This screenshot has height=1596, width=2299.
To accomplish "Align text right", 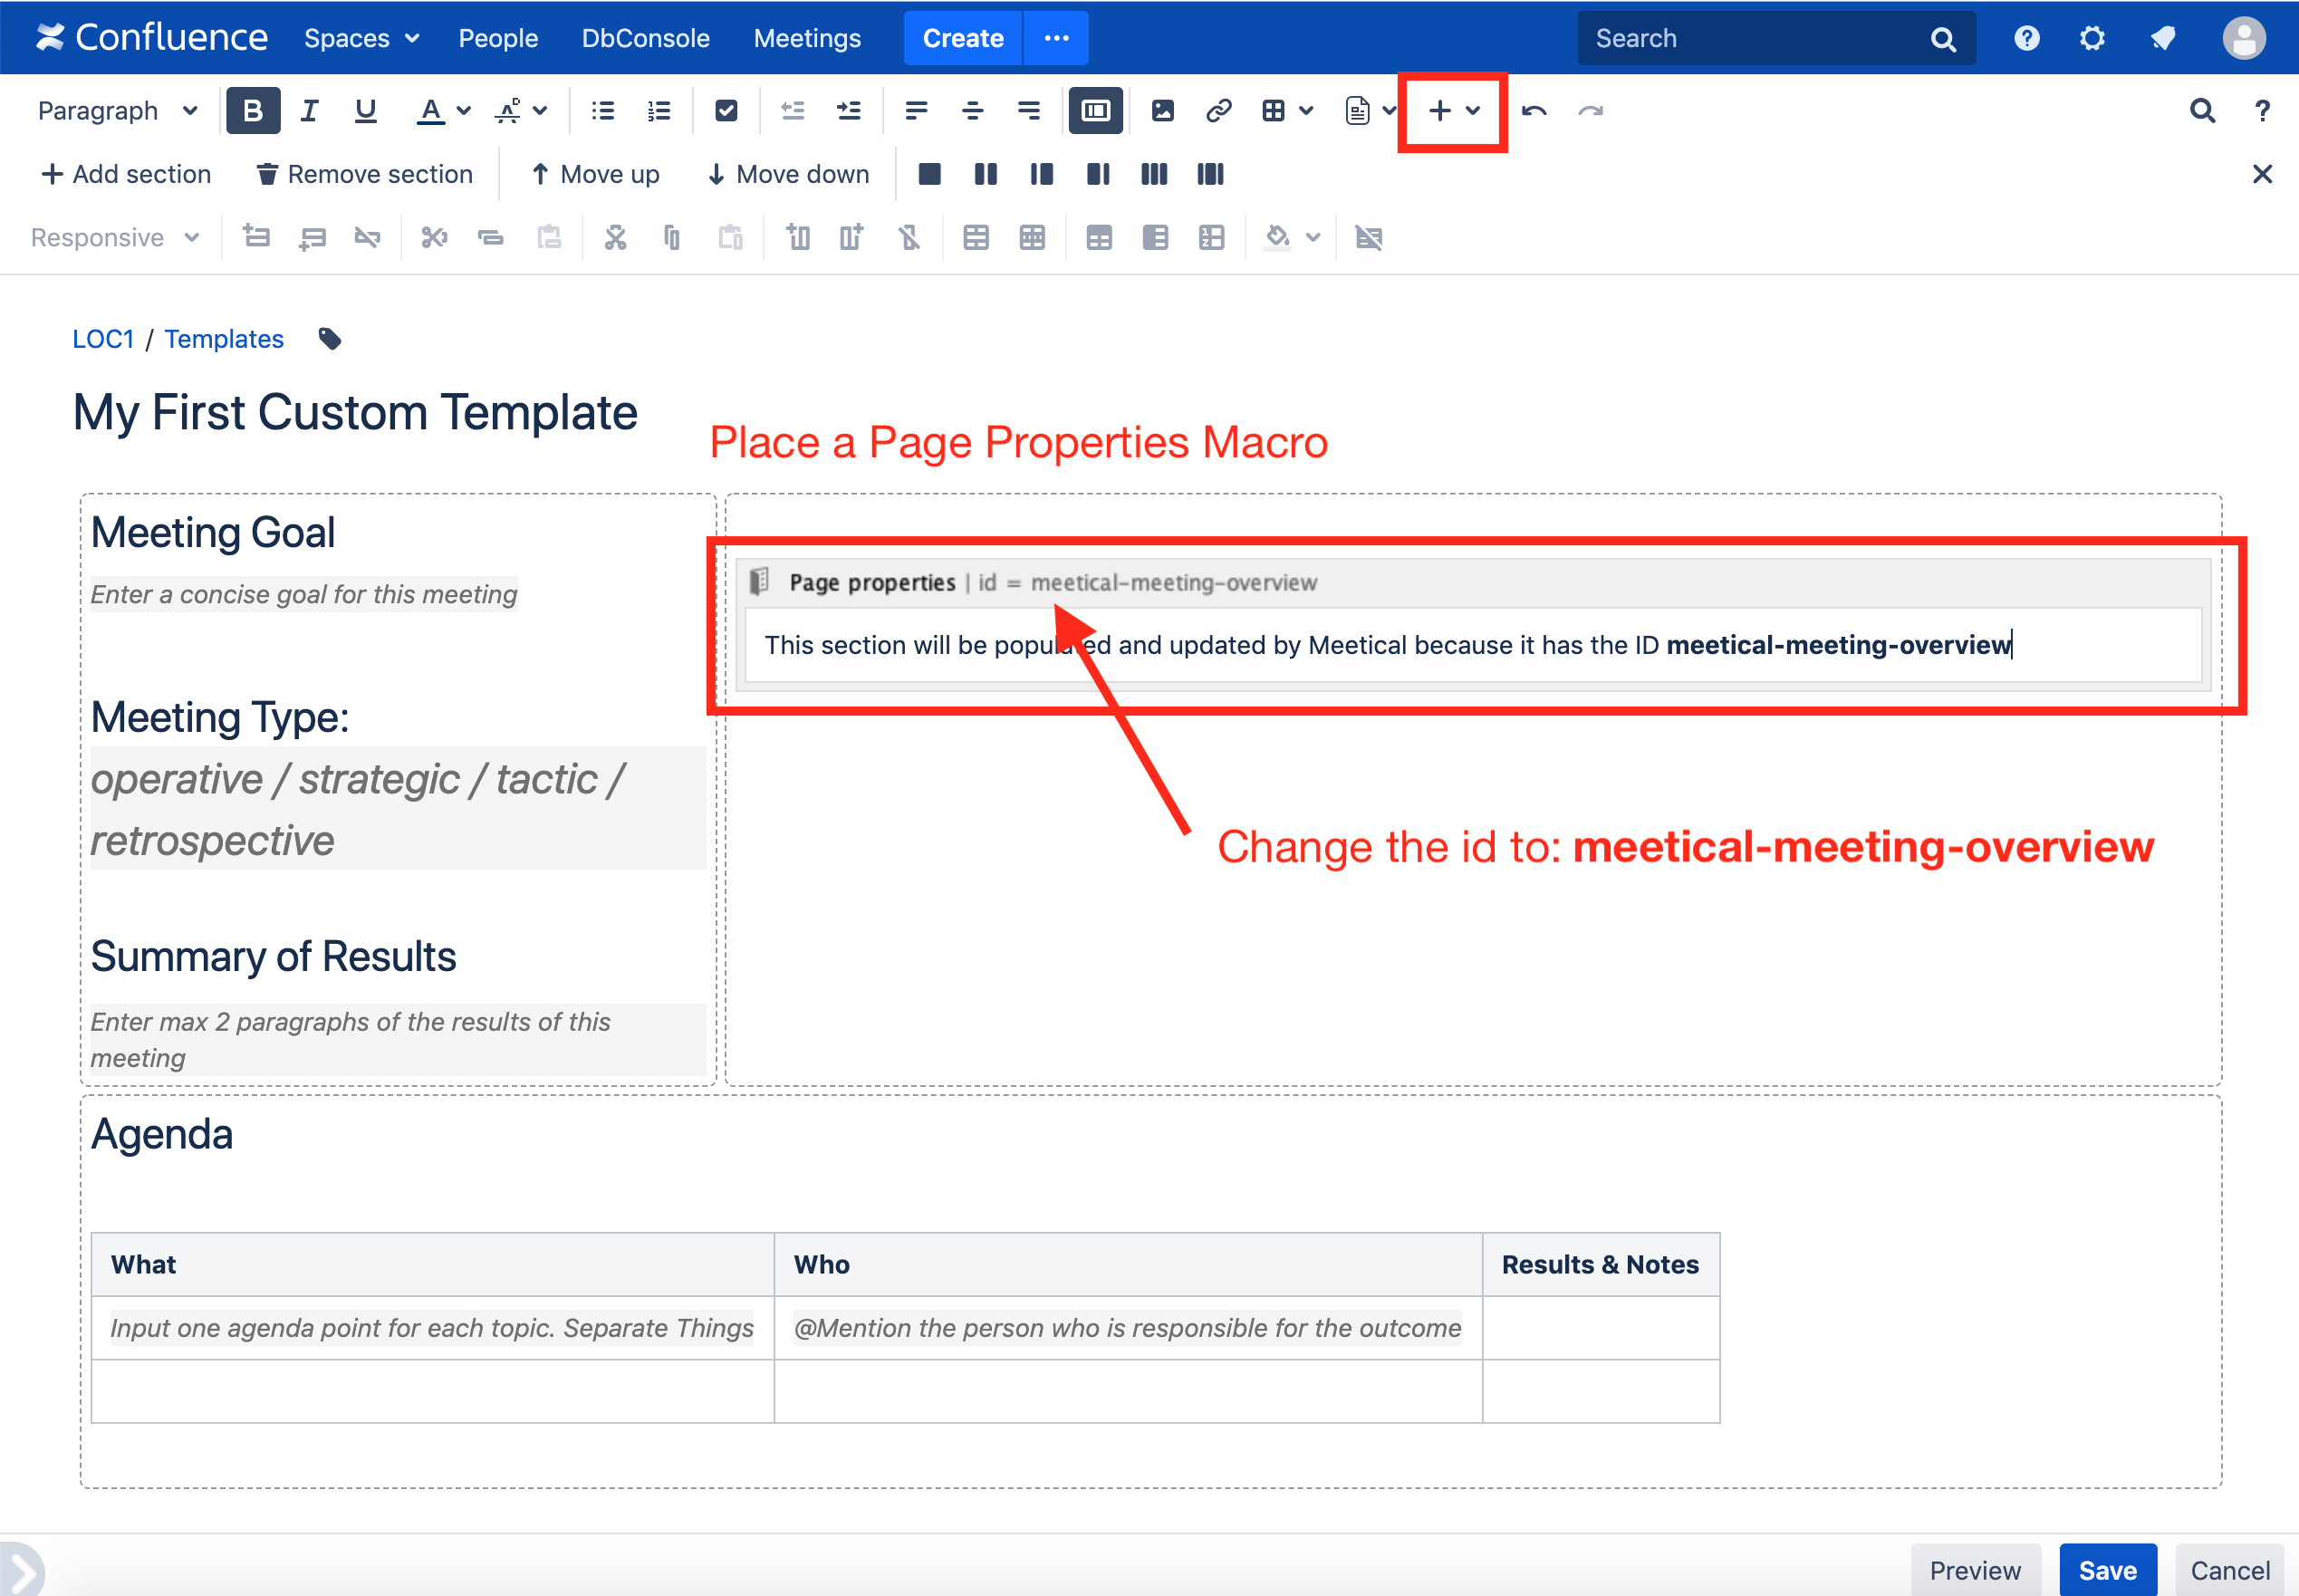I will (1028, 110).
